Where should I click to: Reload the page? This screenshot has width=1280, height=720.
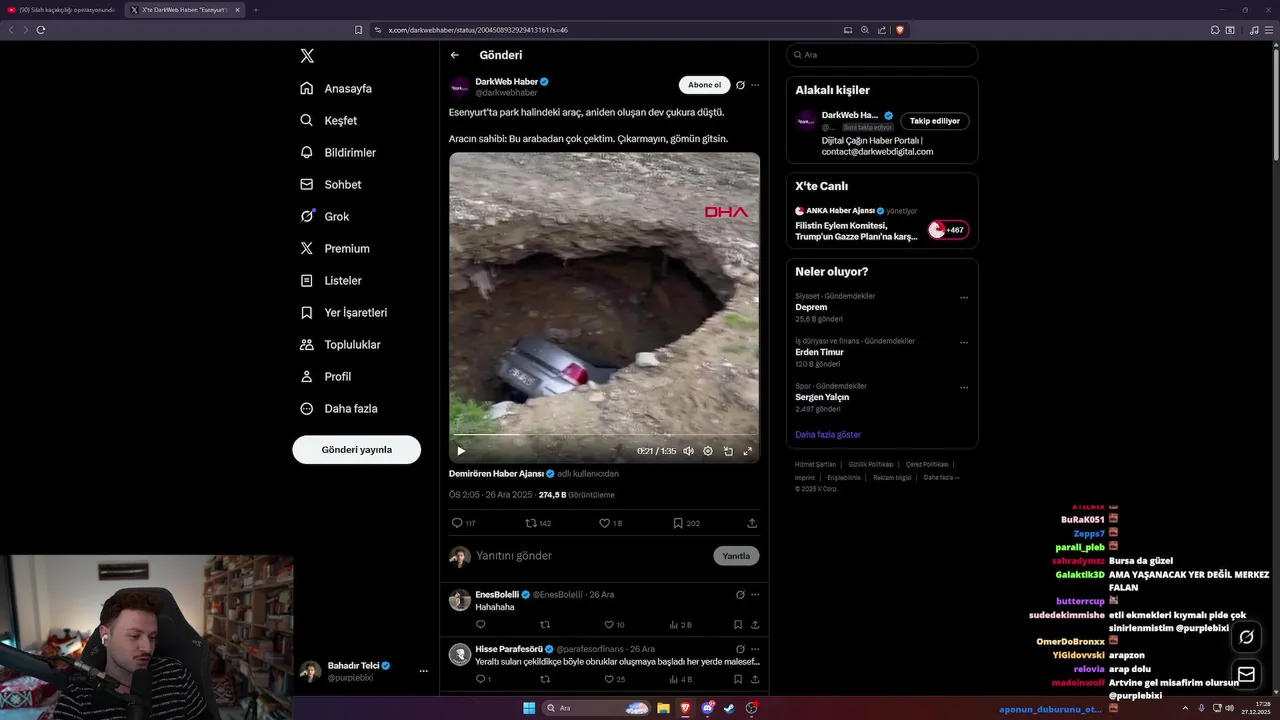tap(41, 30)
